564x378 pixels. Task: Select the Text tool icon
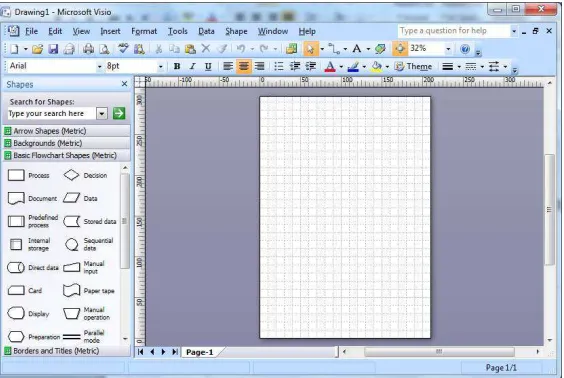(x=356, y=49)
